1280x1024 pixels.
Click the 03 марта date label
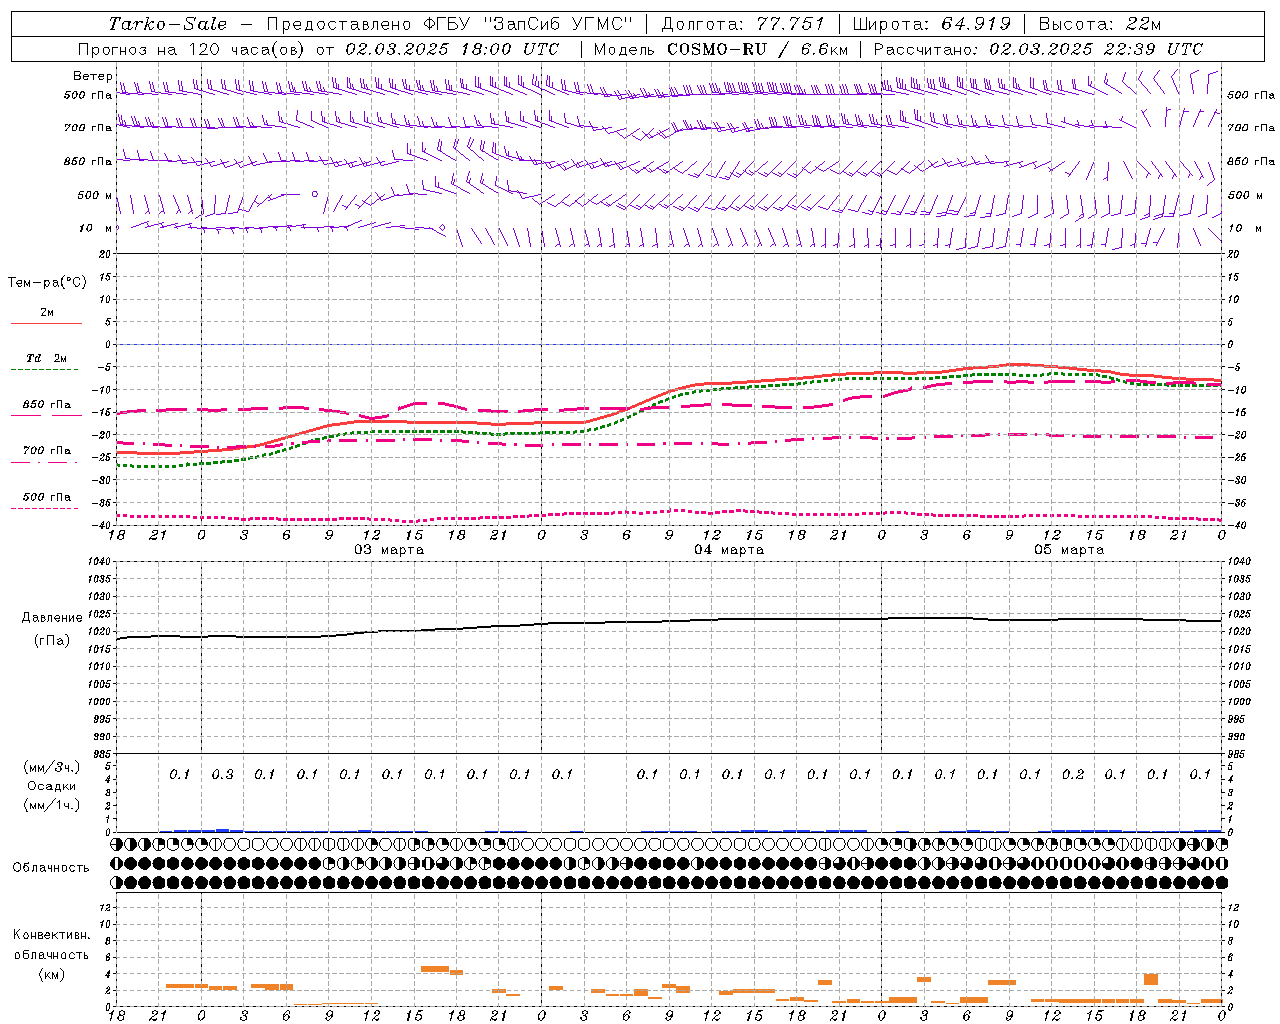(x=390, y=550)
